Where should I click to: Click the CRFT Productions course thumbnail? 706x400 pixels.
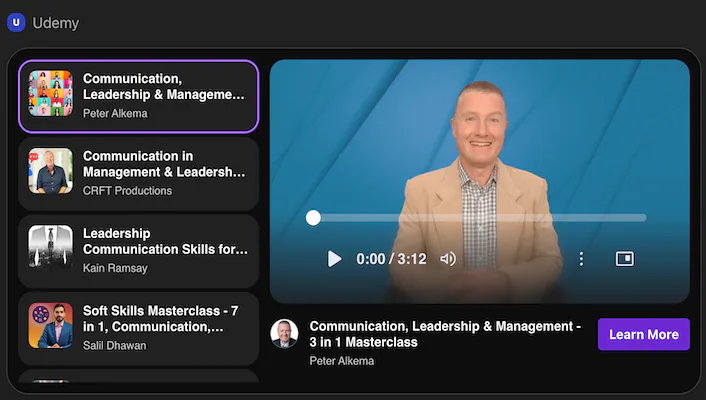point(50,171)
